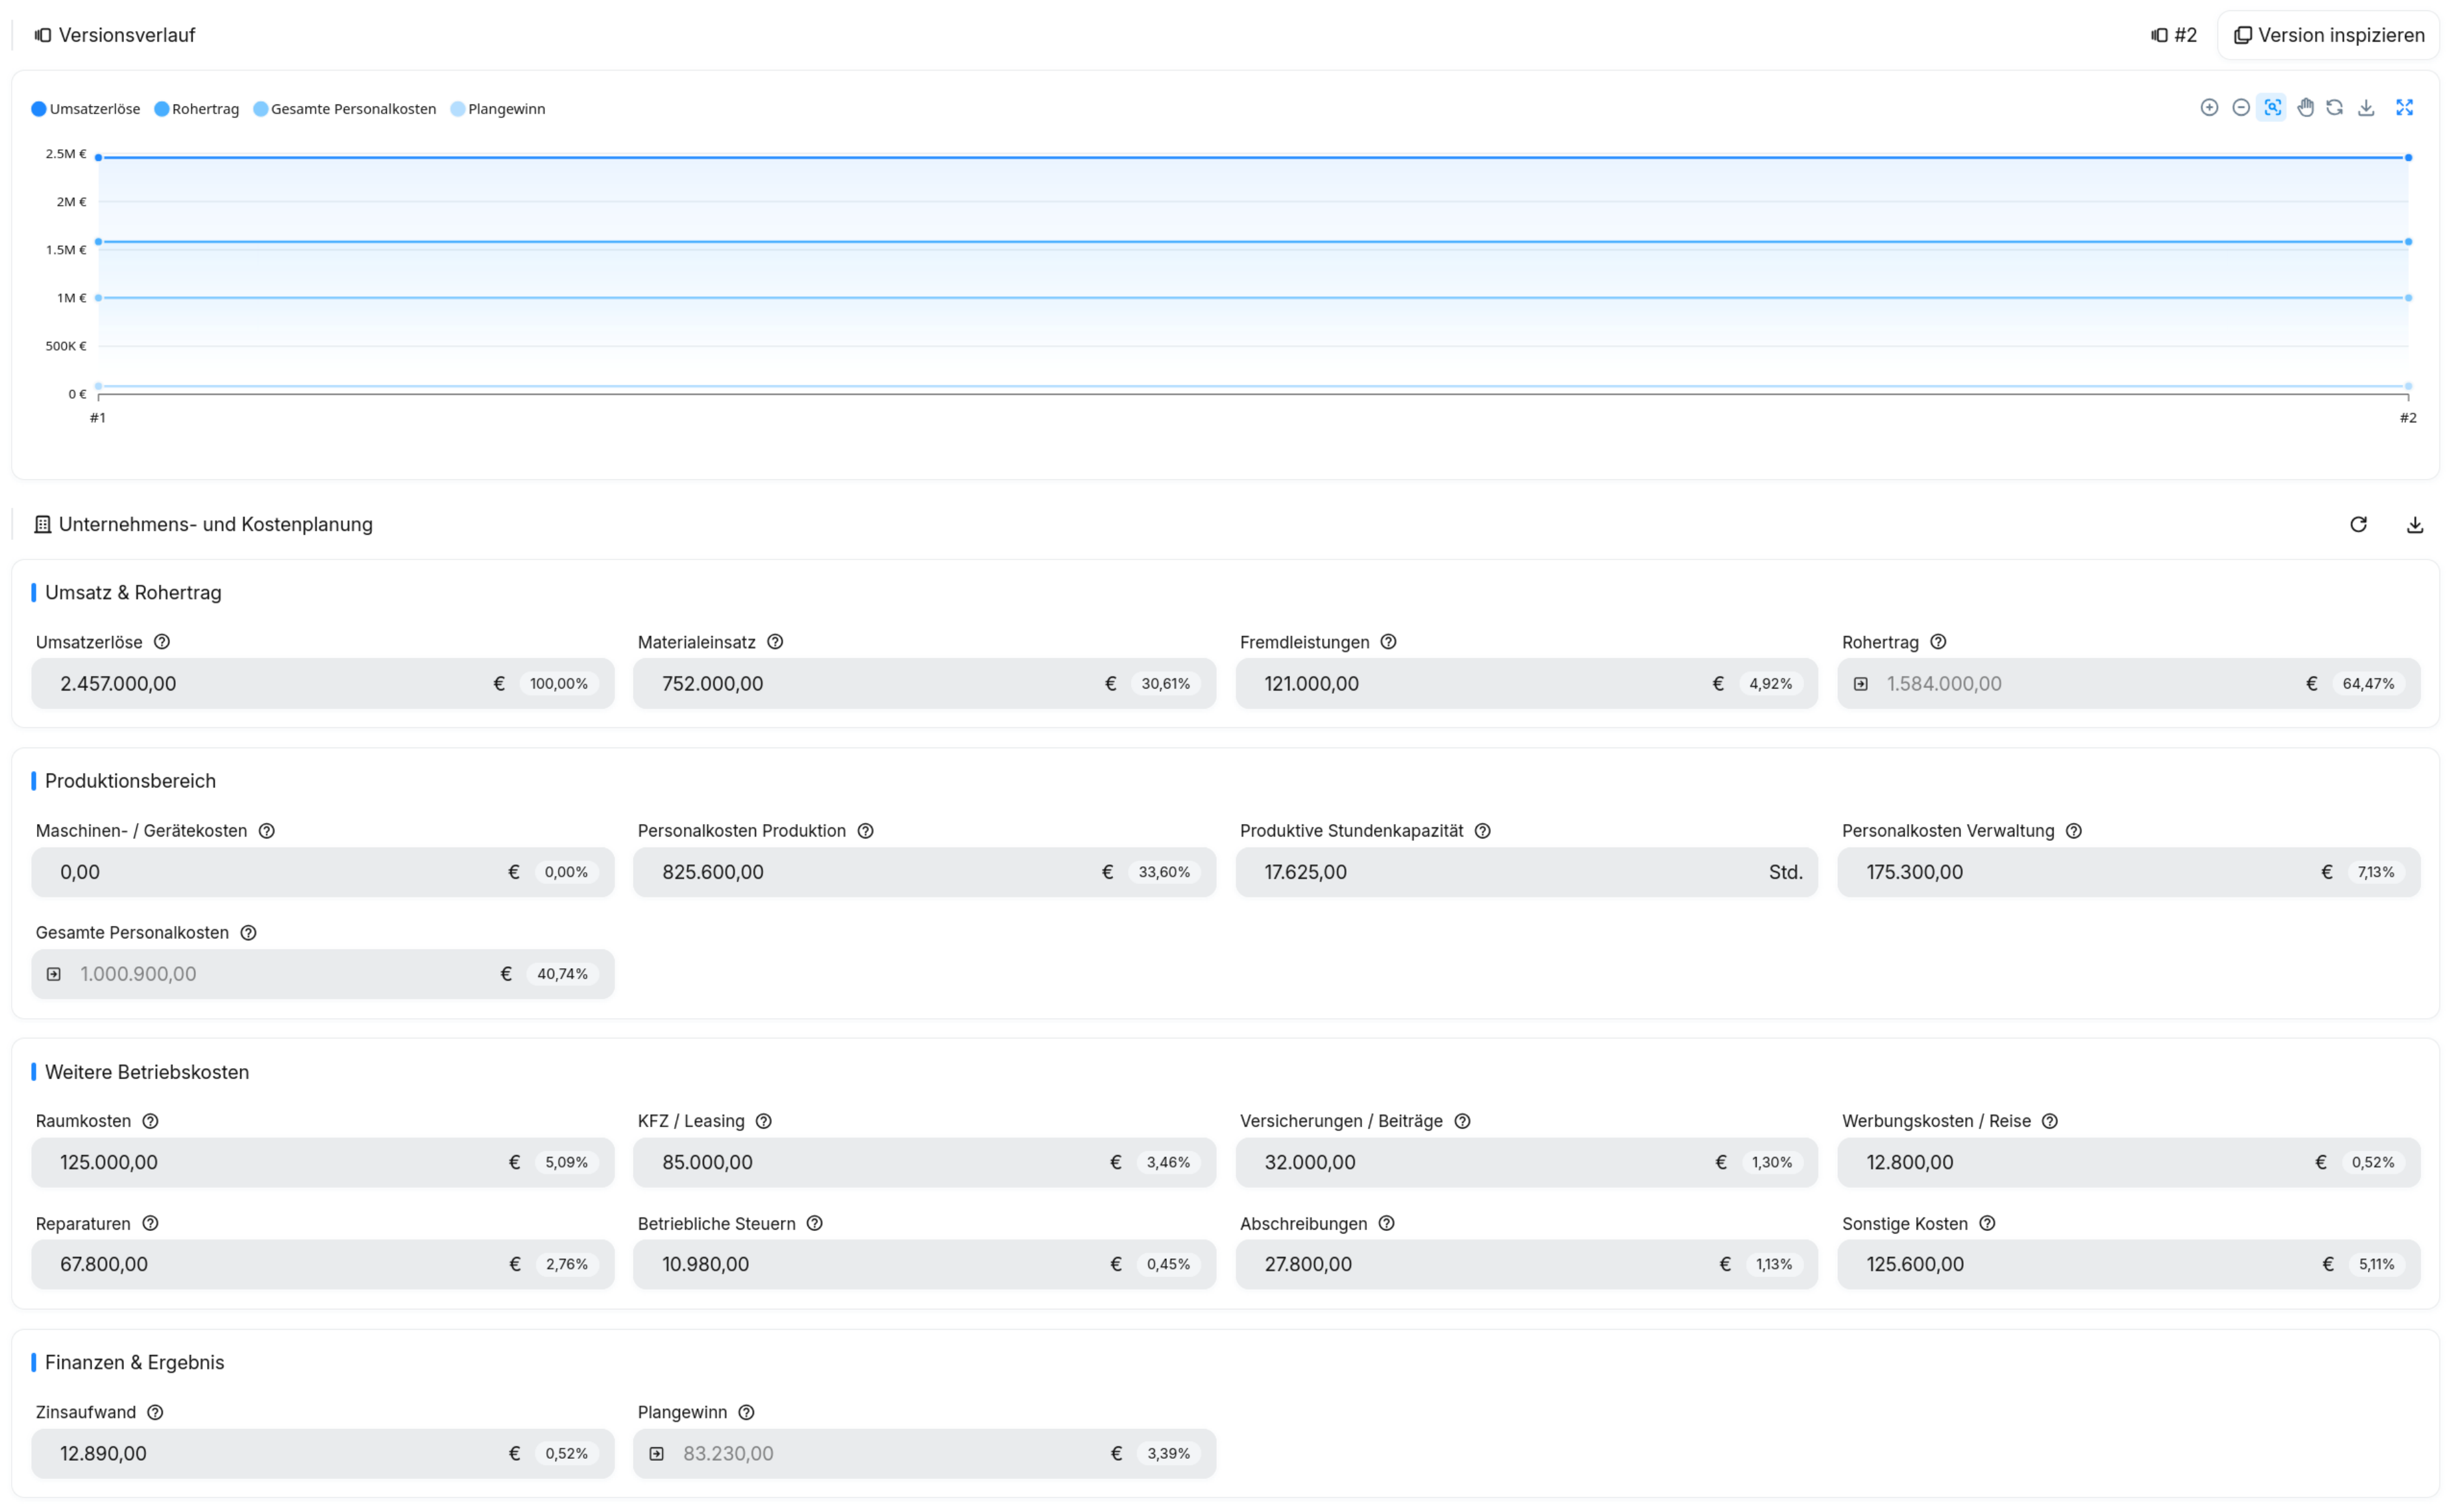Zoom in on the chart
2453x1512 pixels.
[2210, 108]
